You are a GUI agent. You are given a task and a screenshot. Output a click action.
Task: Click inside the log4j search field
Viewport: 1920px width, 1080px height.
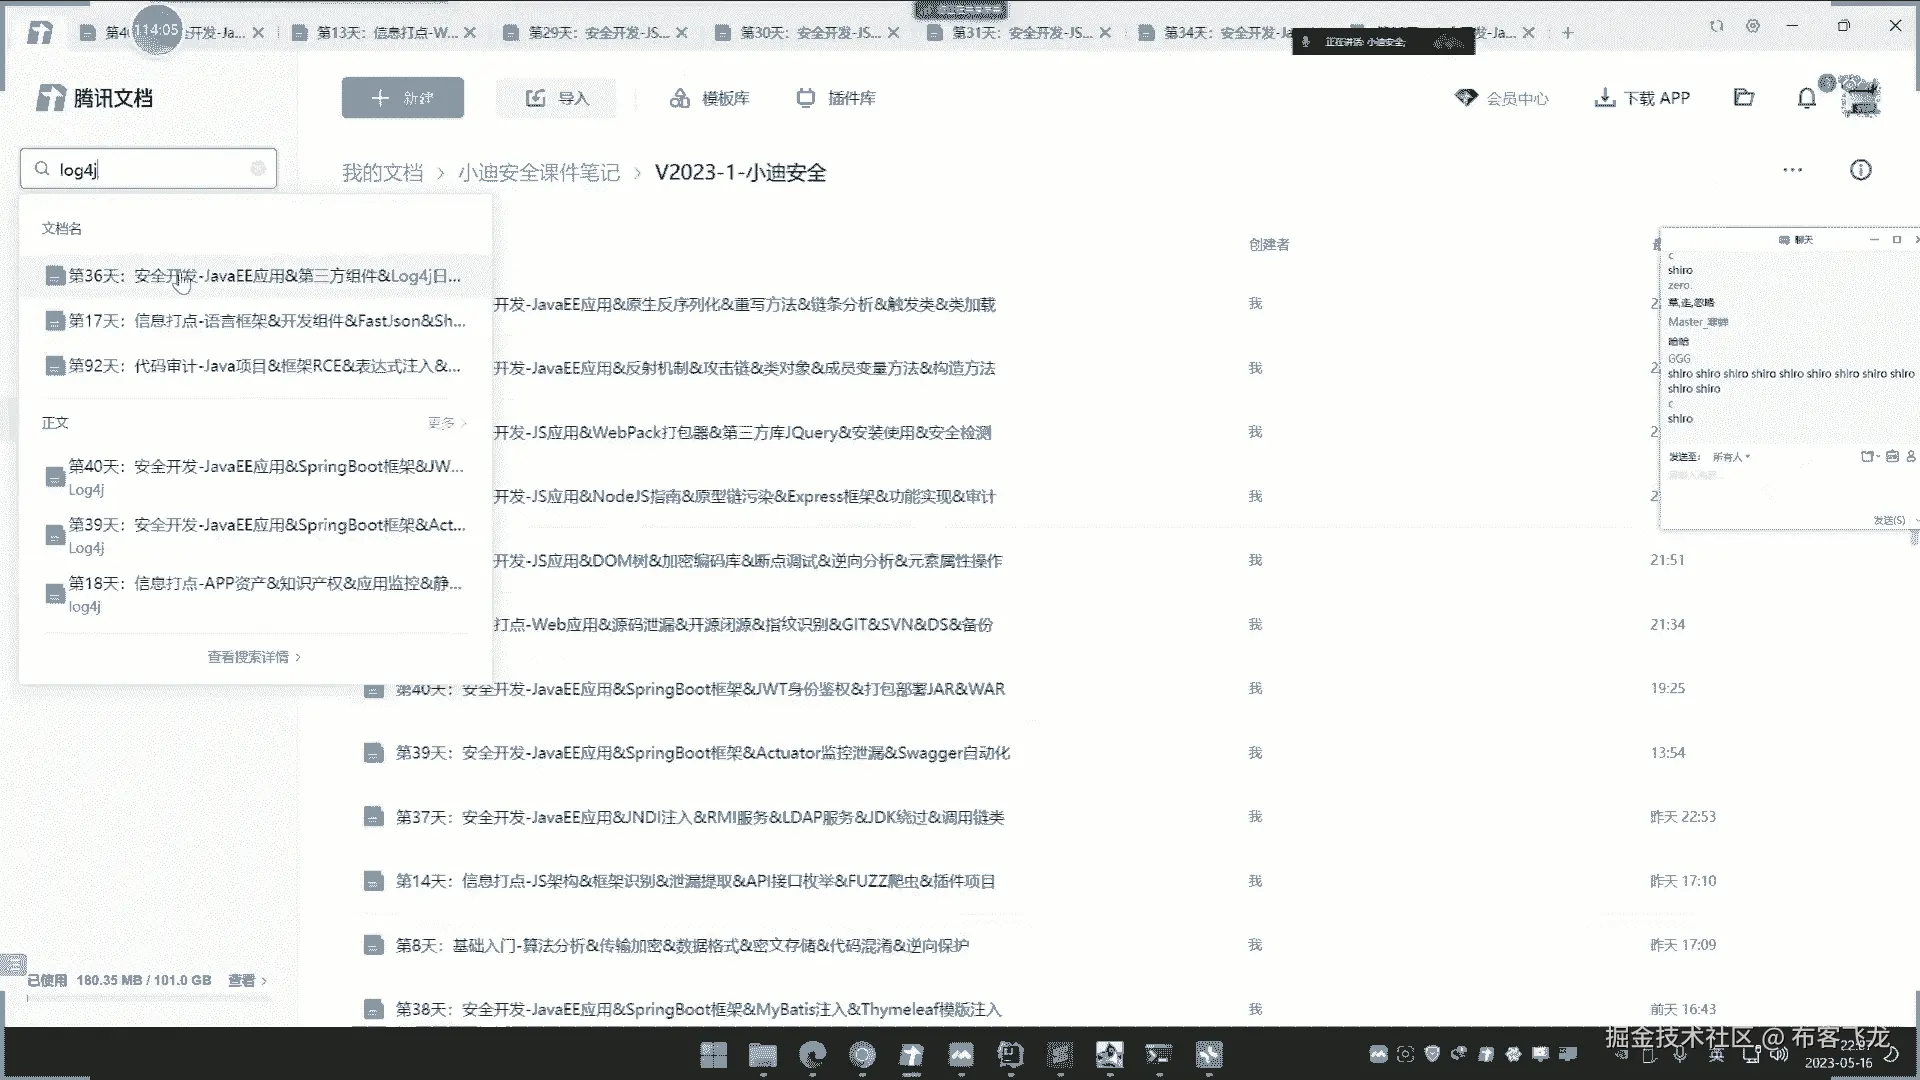(x=150, y=170)
